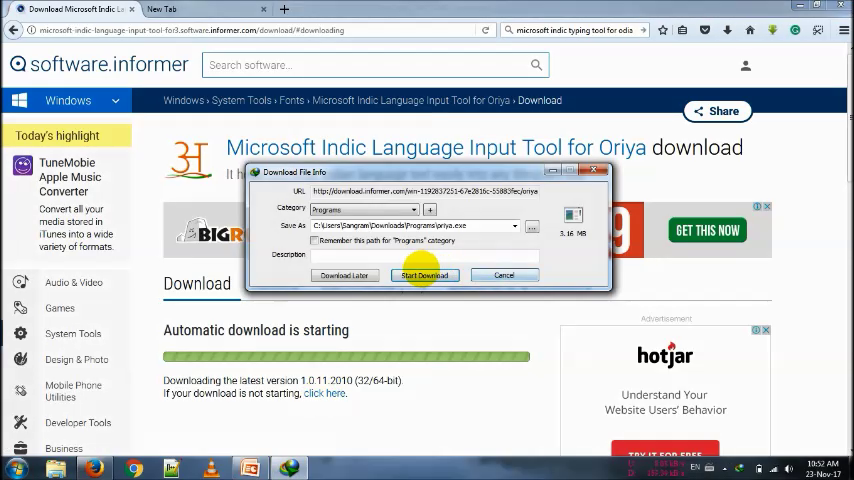Viewport: 854px width, 480px height.
Task: Open the Developer Tools wrench icon
Action: coord(20,422)
